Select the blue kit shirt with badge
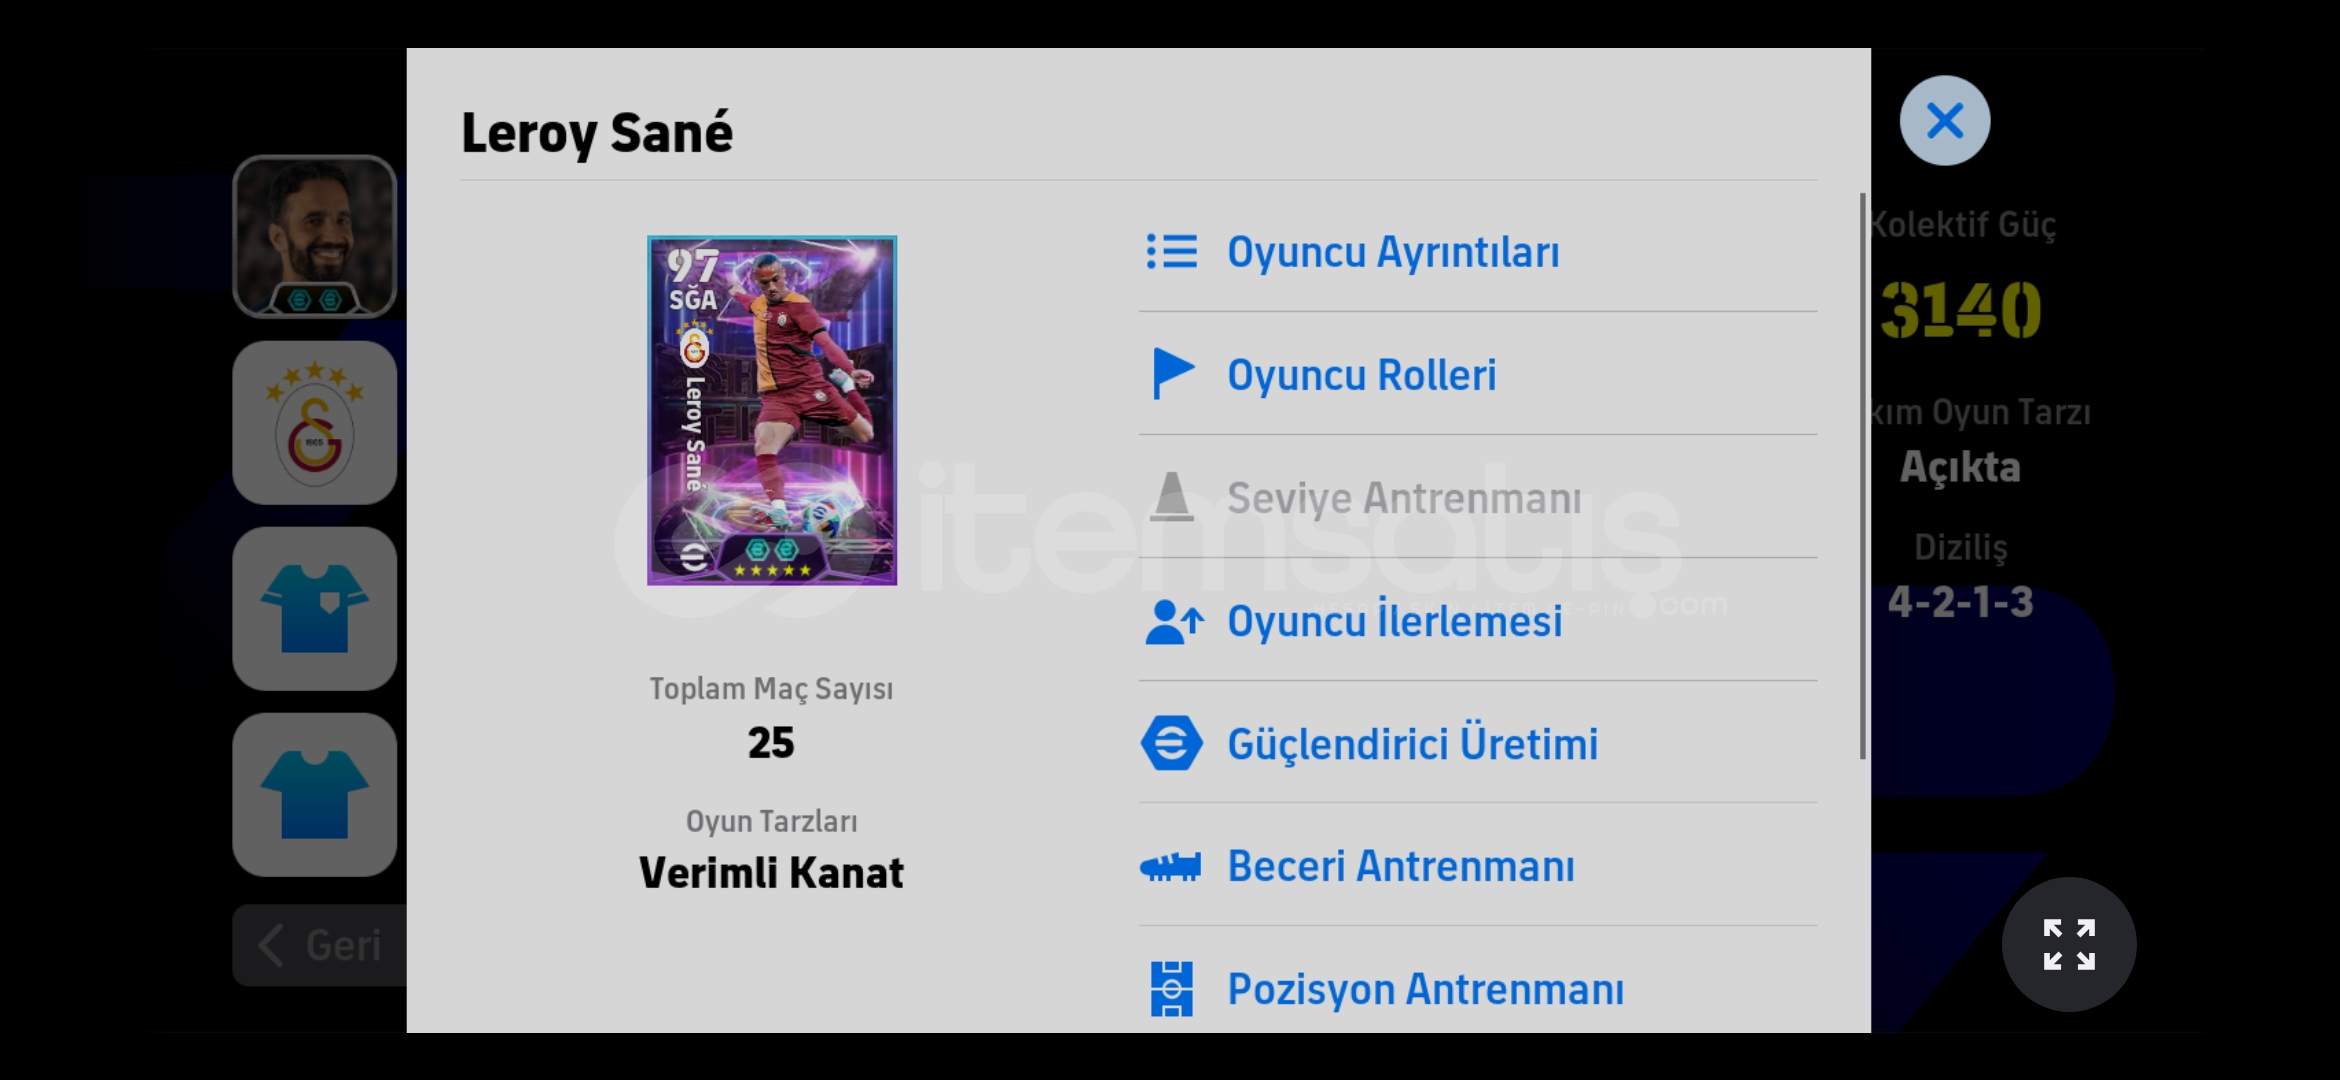The image size is (2340, 1080). [315, 609]
